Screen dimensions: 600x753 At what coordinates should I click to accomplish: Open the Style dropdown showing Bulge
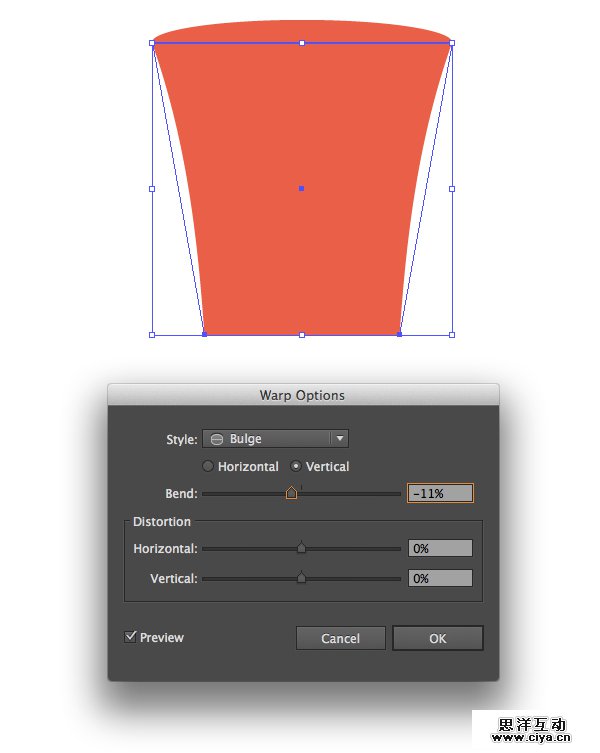click(267, 439)
